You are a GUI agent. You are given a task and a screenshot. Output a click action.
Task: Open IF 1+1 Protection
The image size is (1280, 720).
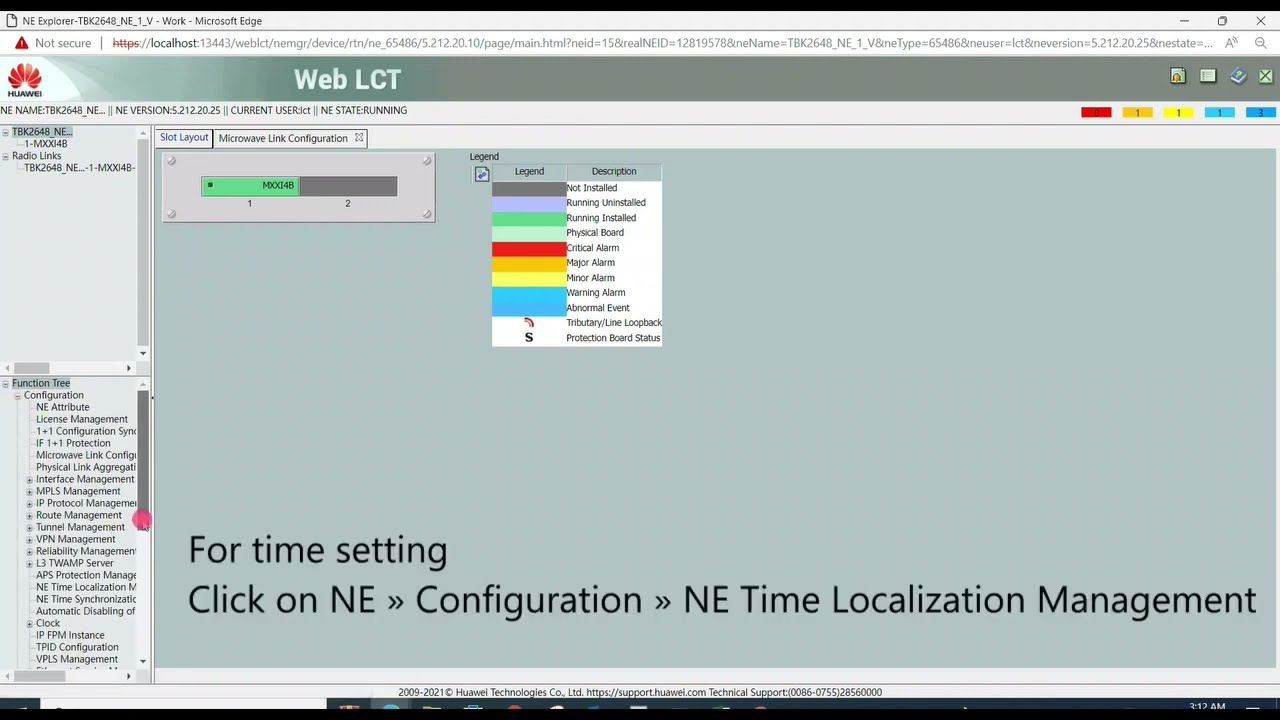coord(73,443)
